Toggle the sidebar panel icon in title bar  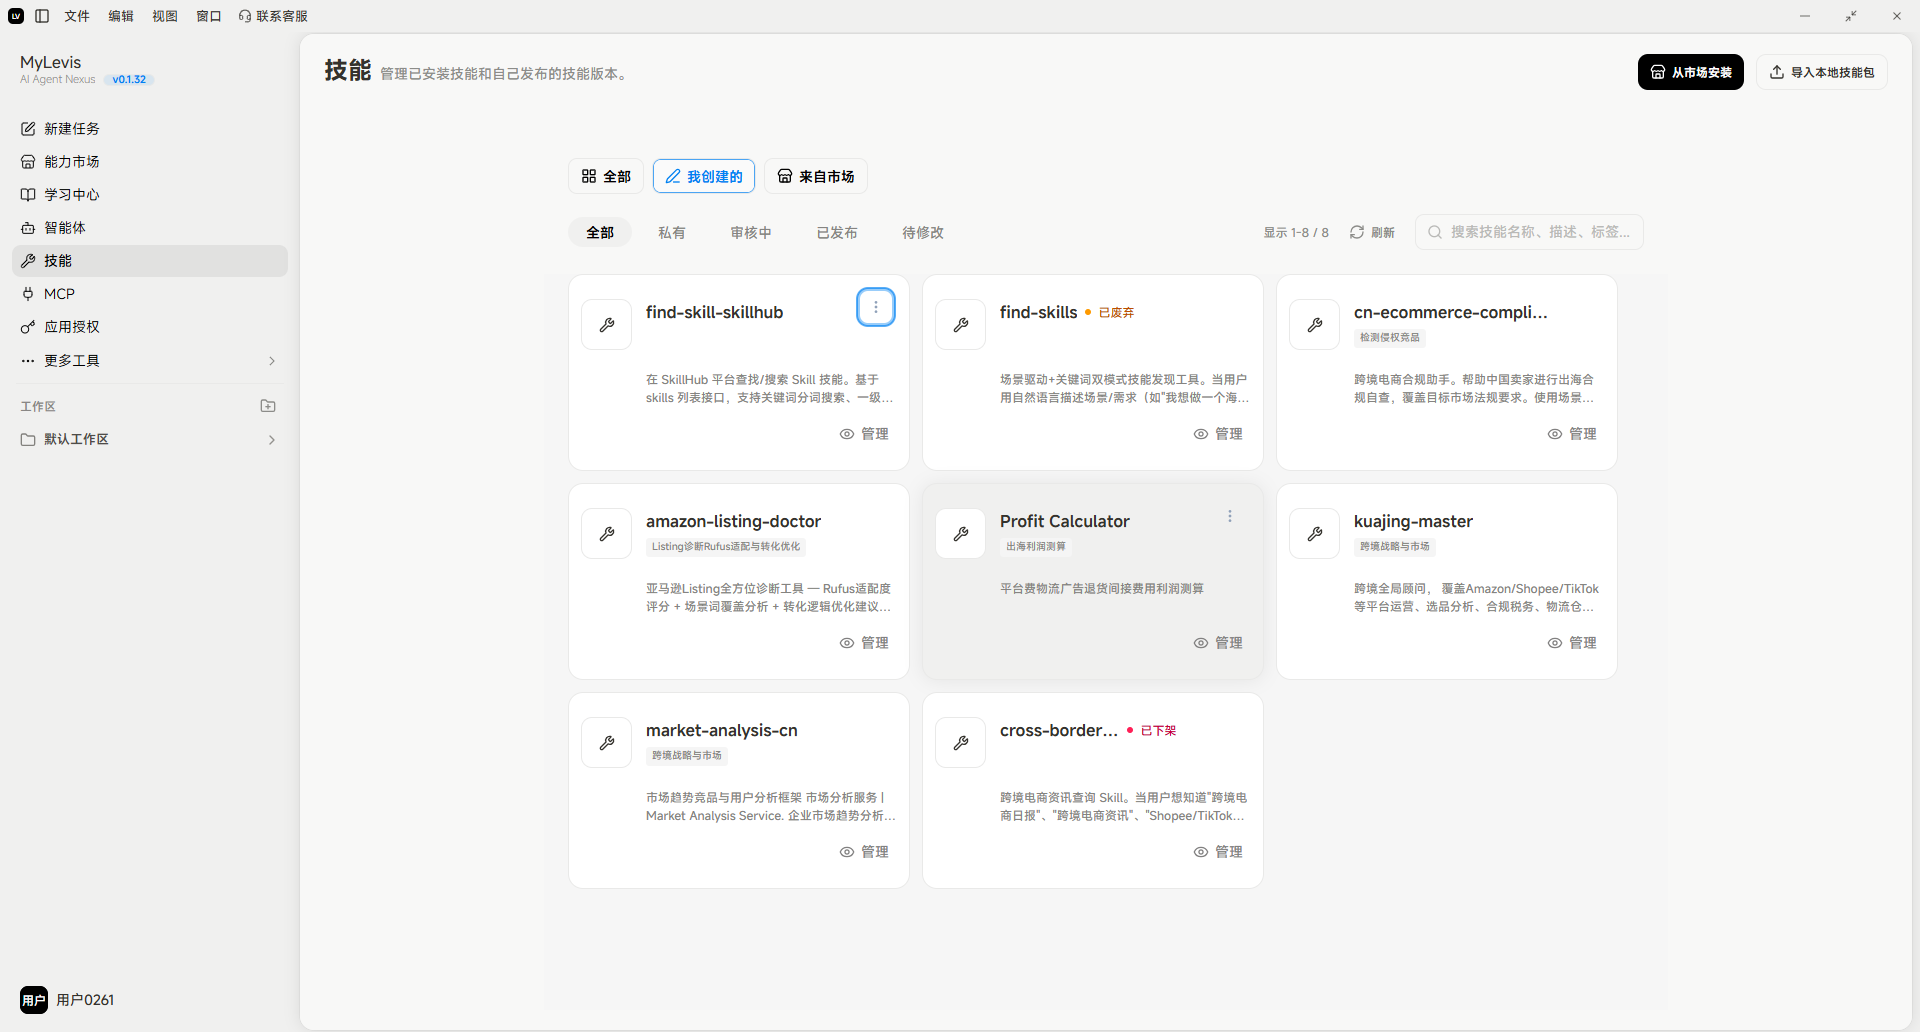coord(42,16)
